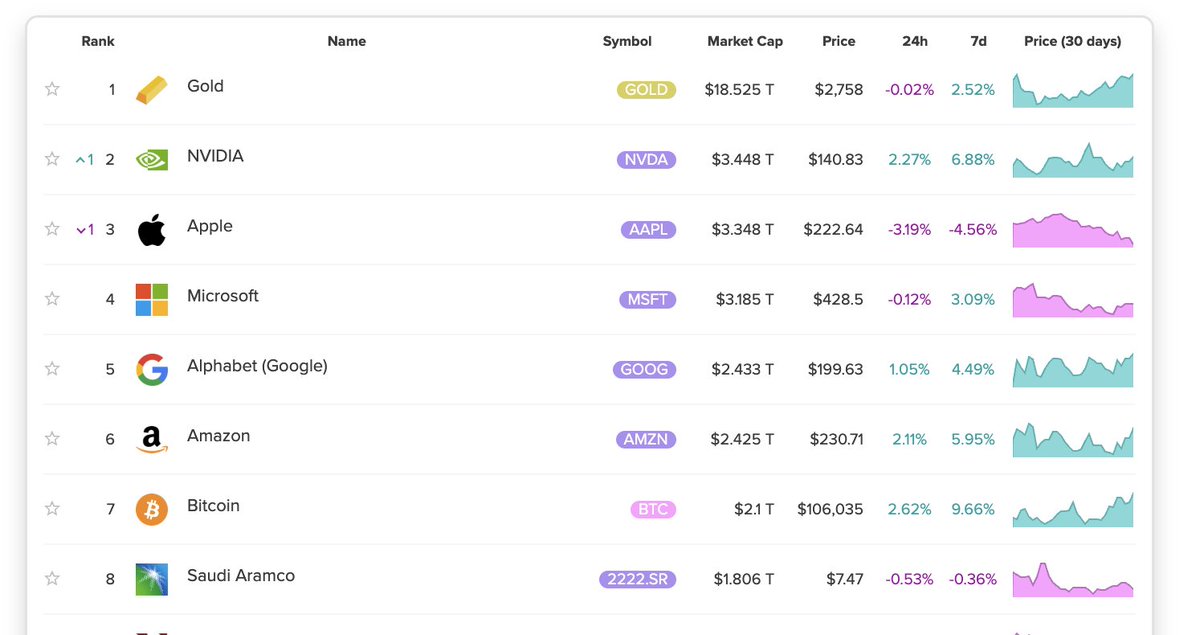This screenshot has width=1200, height=635.
Task: Click the Saudi Aramco logo icon
Action: point(152,579)
